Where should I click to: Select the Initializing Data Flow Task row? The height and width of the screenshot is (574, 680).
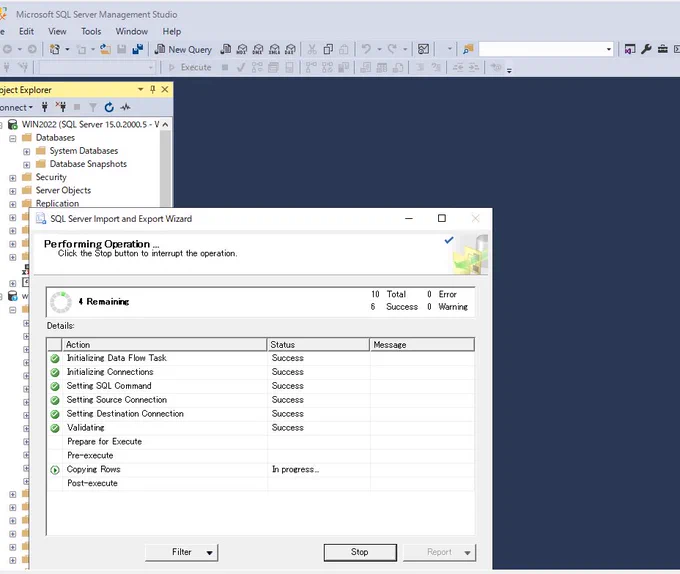pos(260,358)
